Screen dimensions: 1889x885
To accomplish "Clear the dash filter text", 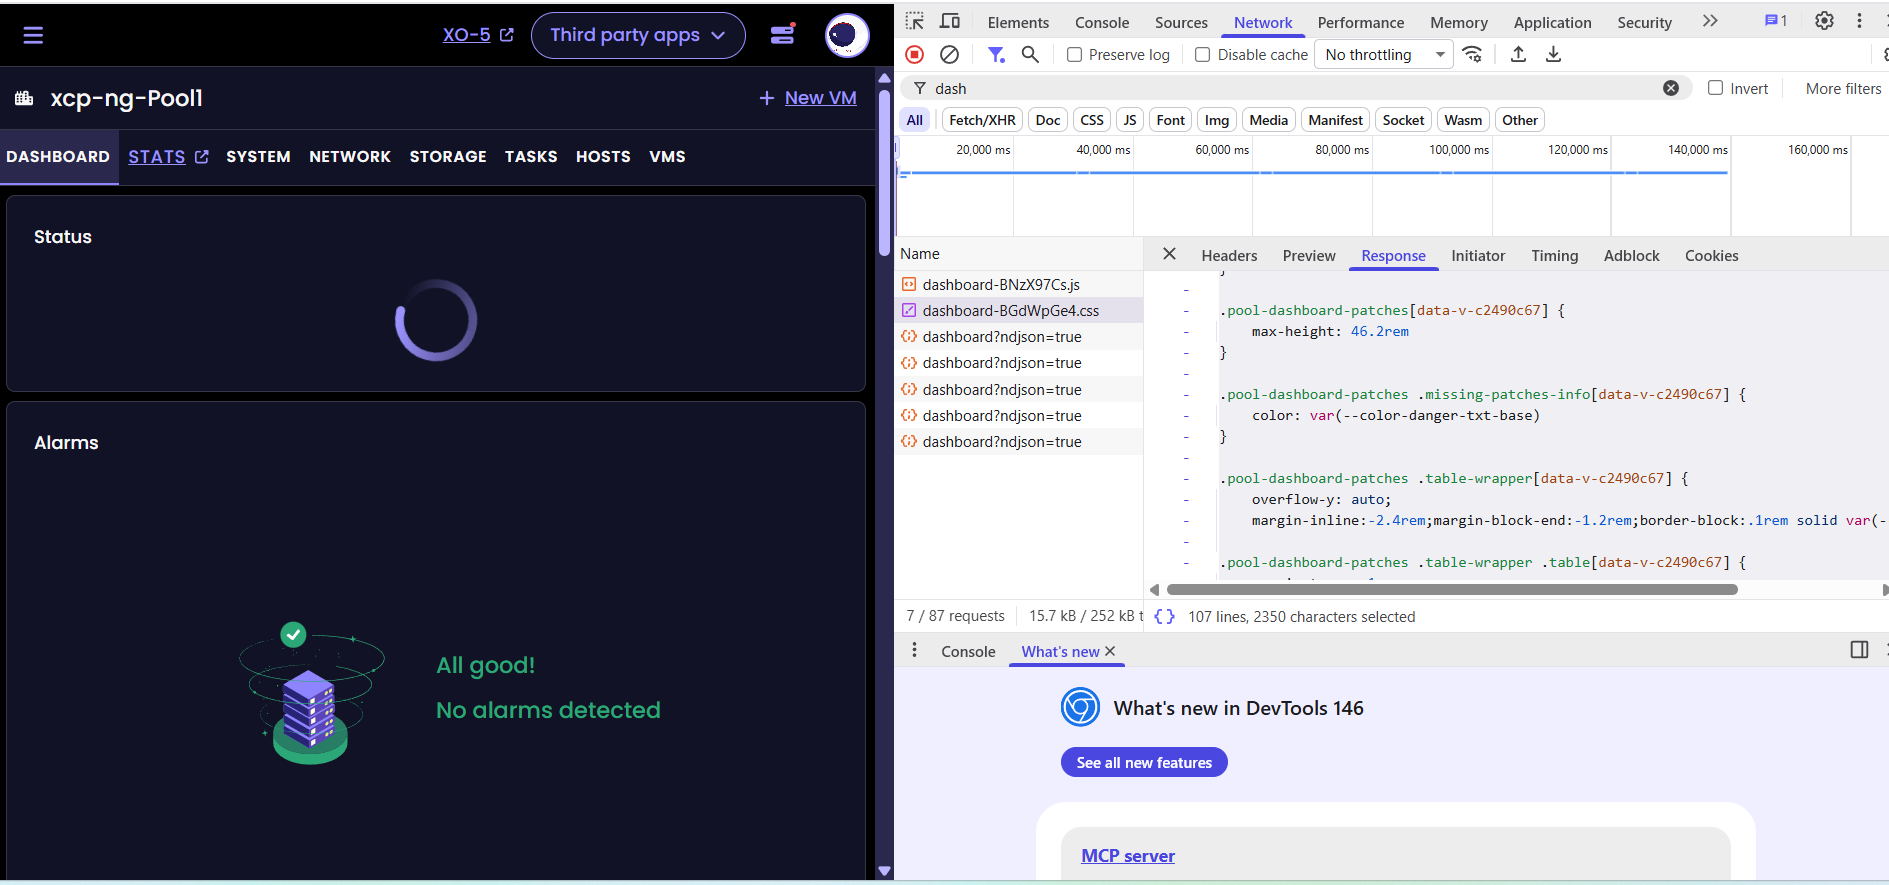I will [x=1671, y=88].
